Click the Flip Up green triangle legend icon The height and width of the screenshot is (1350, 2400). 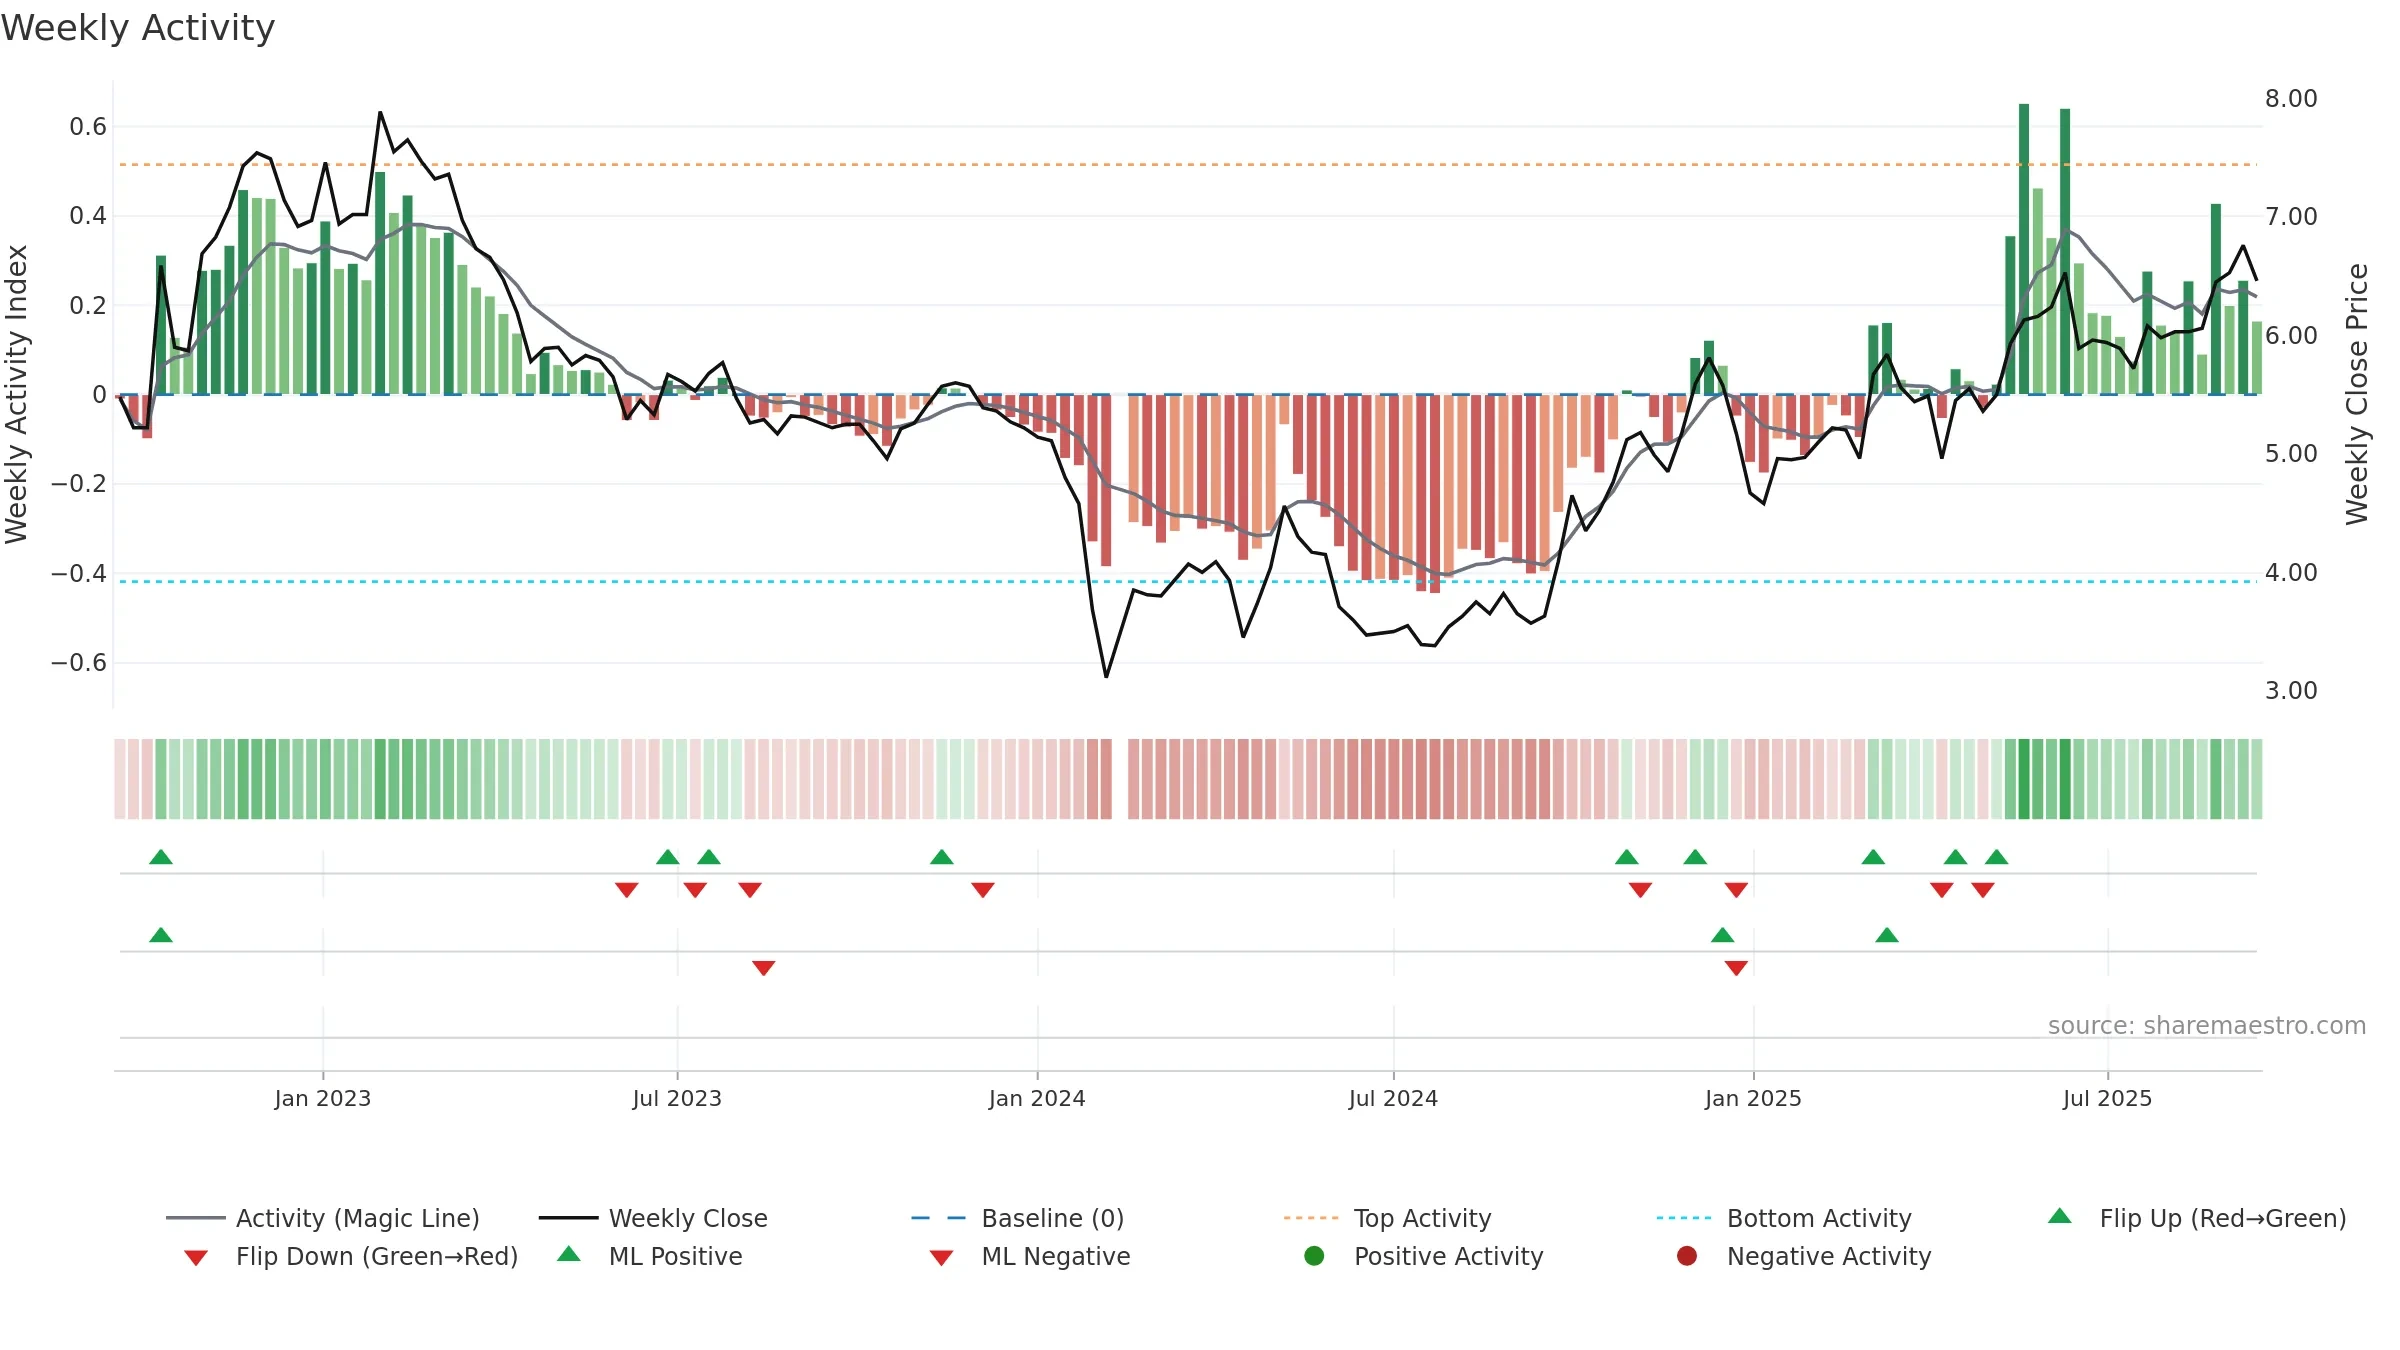pyautogui.click(x=2060, y=1216)
